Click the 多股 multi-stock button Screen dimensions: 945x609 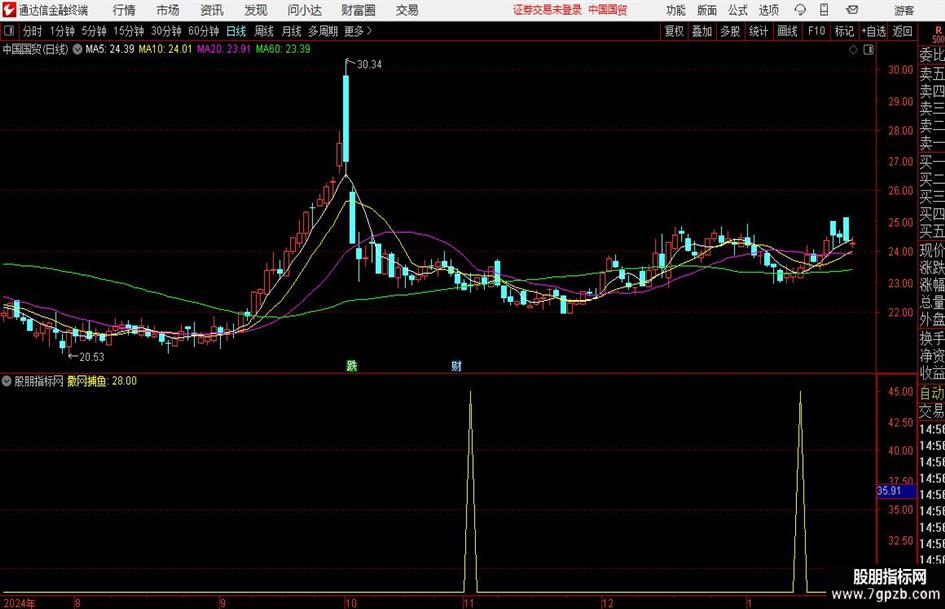730,31
